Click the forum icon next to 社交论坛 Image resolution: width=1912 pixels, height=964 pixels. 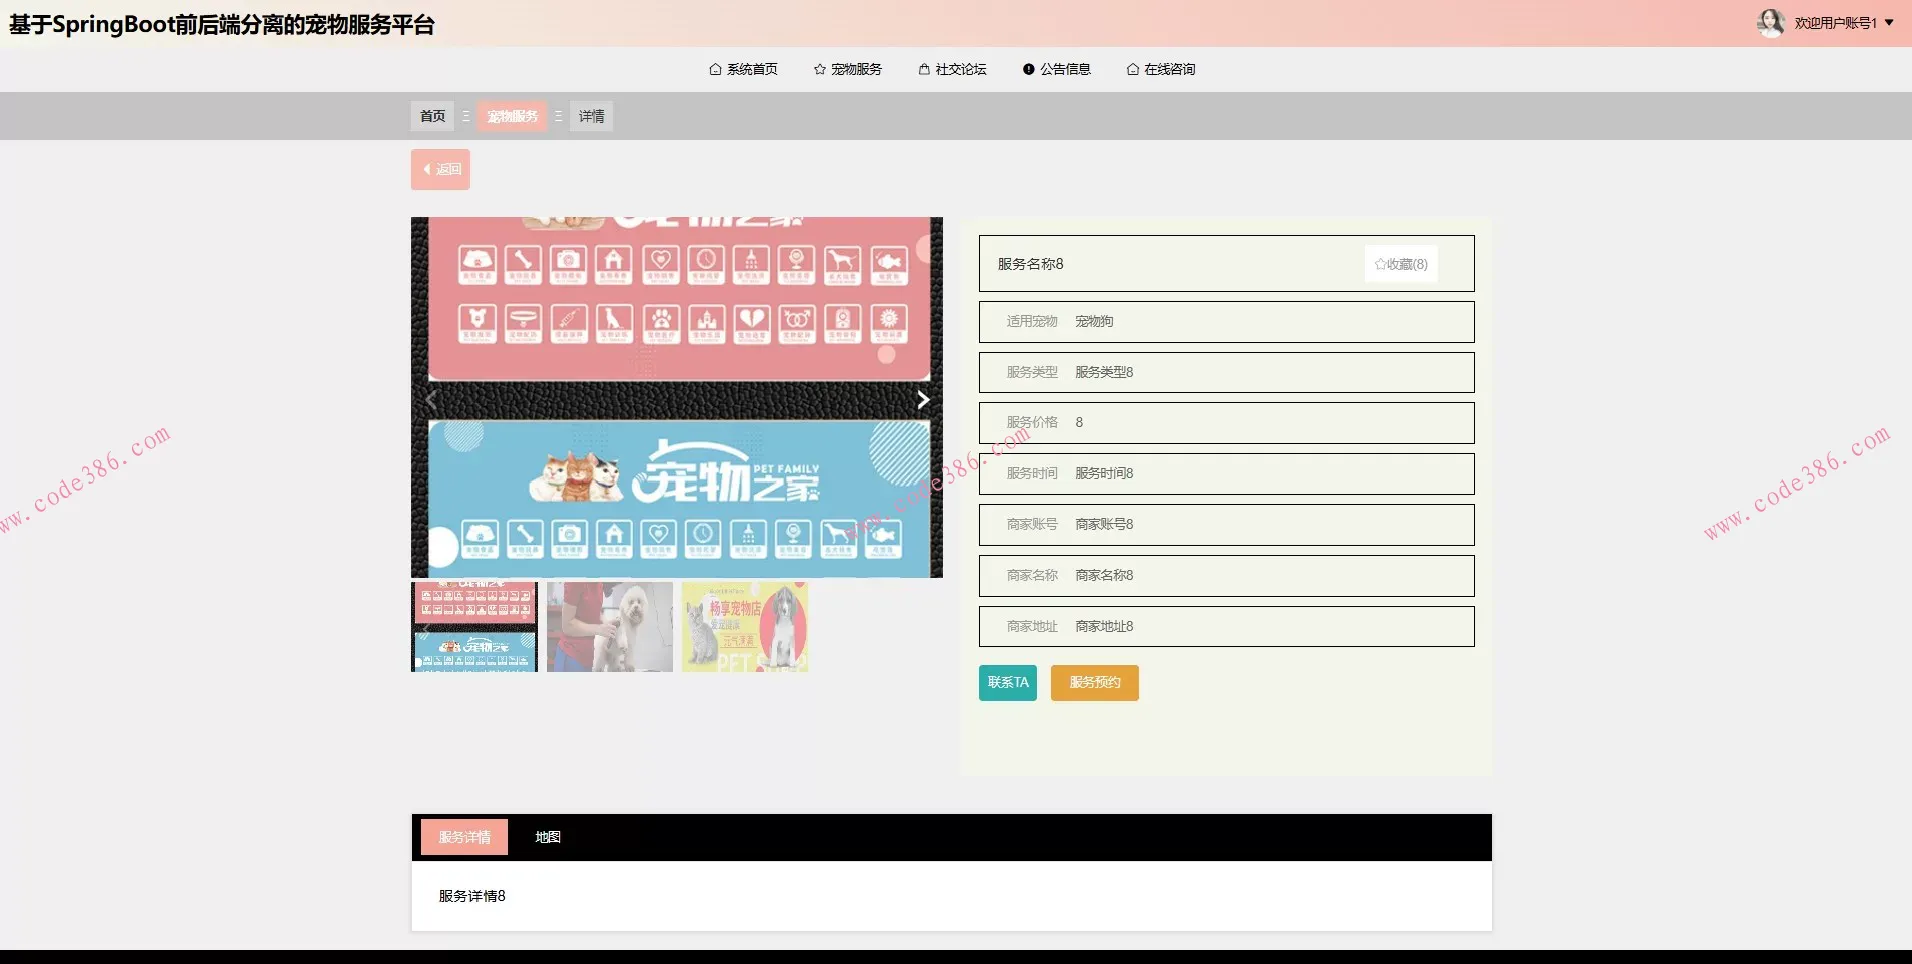(x=922, y=69)
